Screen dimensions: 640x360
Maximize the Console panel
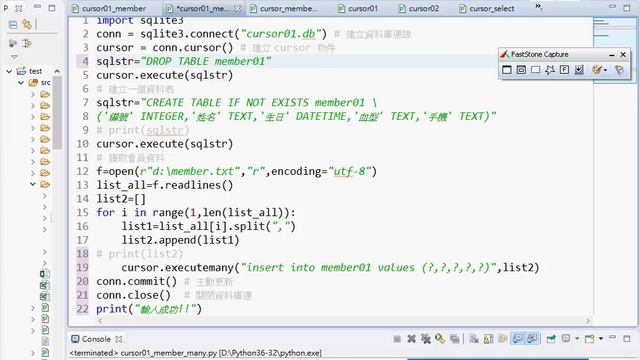pos(627,338)
